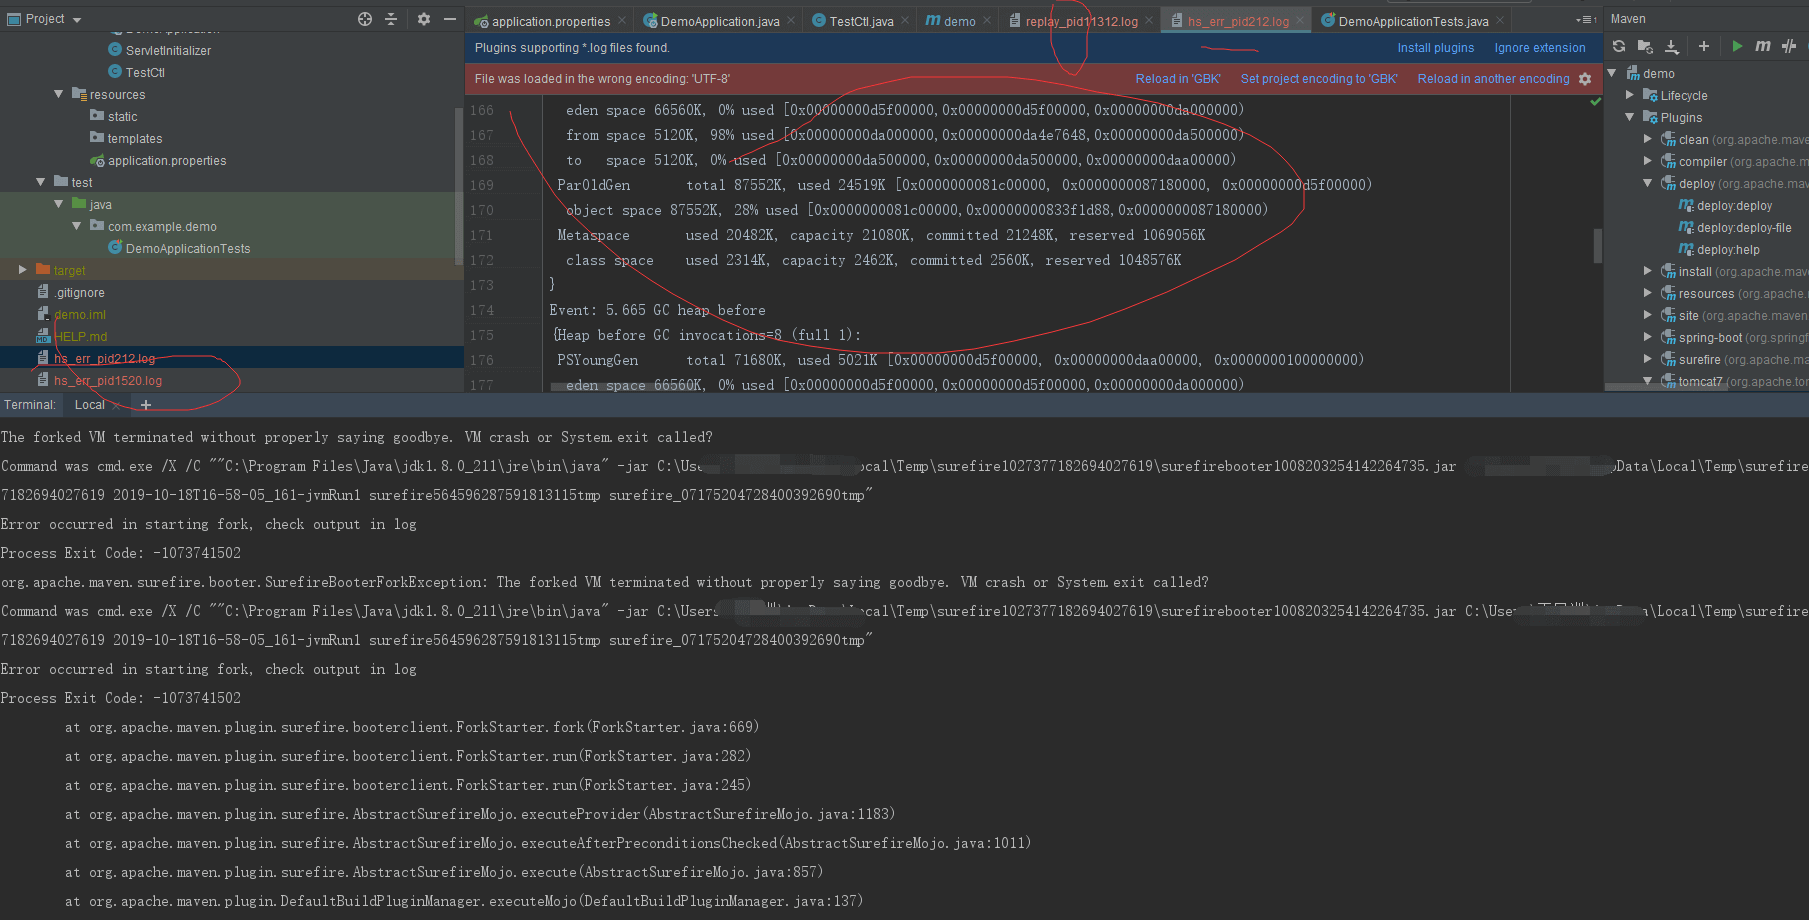Image resolution: width=1809 pixels, height=920 pixels.
Task: Expand the target folder
Action: pyautogui.click(x=22, y=270)
